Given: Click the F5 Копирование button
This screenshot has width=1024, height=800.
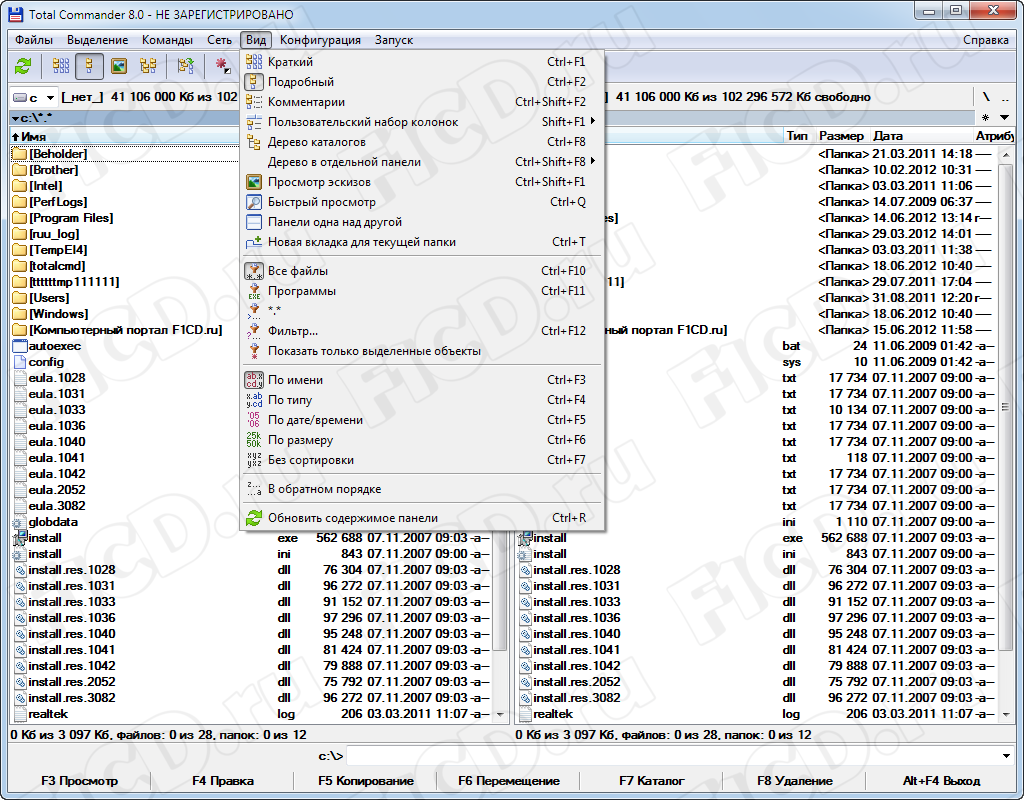Looking at the screenshot, I should pyautogui.click(x=366, y=781).
